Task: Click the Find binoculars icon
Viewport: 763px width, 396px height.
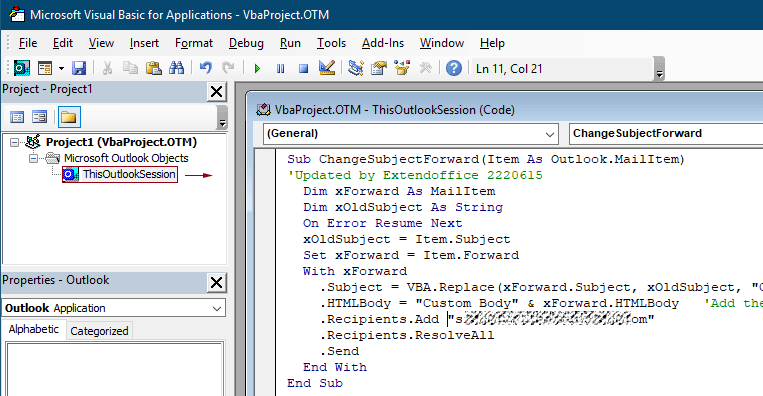Action: [176, 68]
